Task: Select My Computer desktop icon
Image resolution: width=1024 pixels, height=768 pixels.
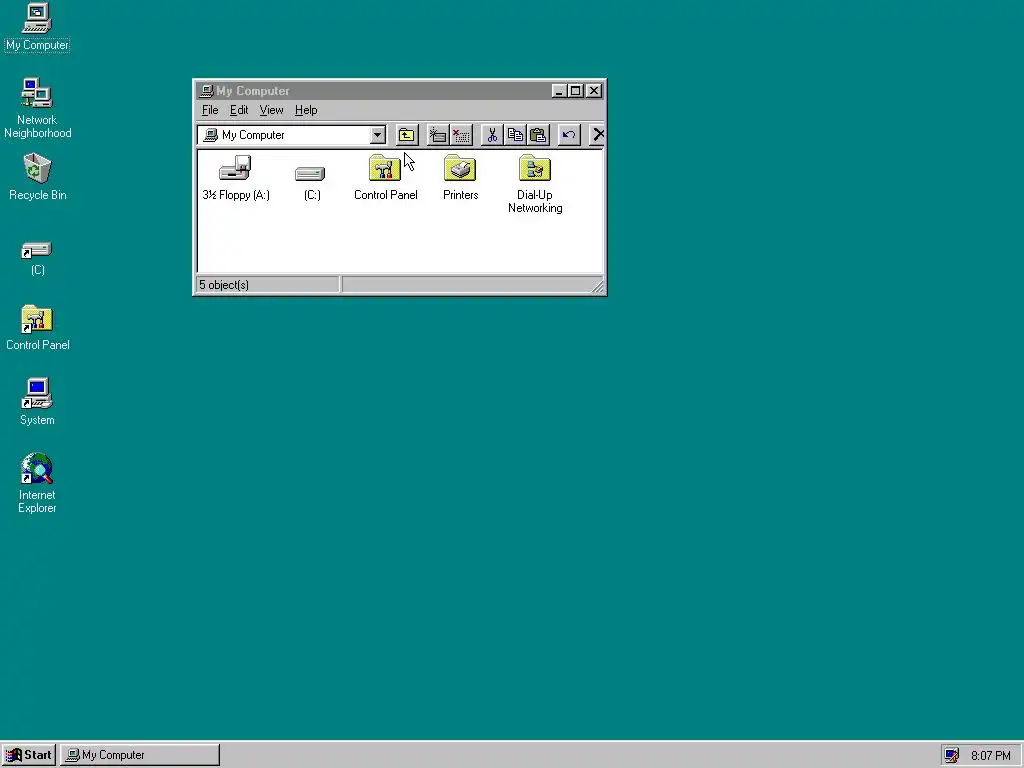Action: coord(37,27)
